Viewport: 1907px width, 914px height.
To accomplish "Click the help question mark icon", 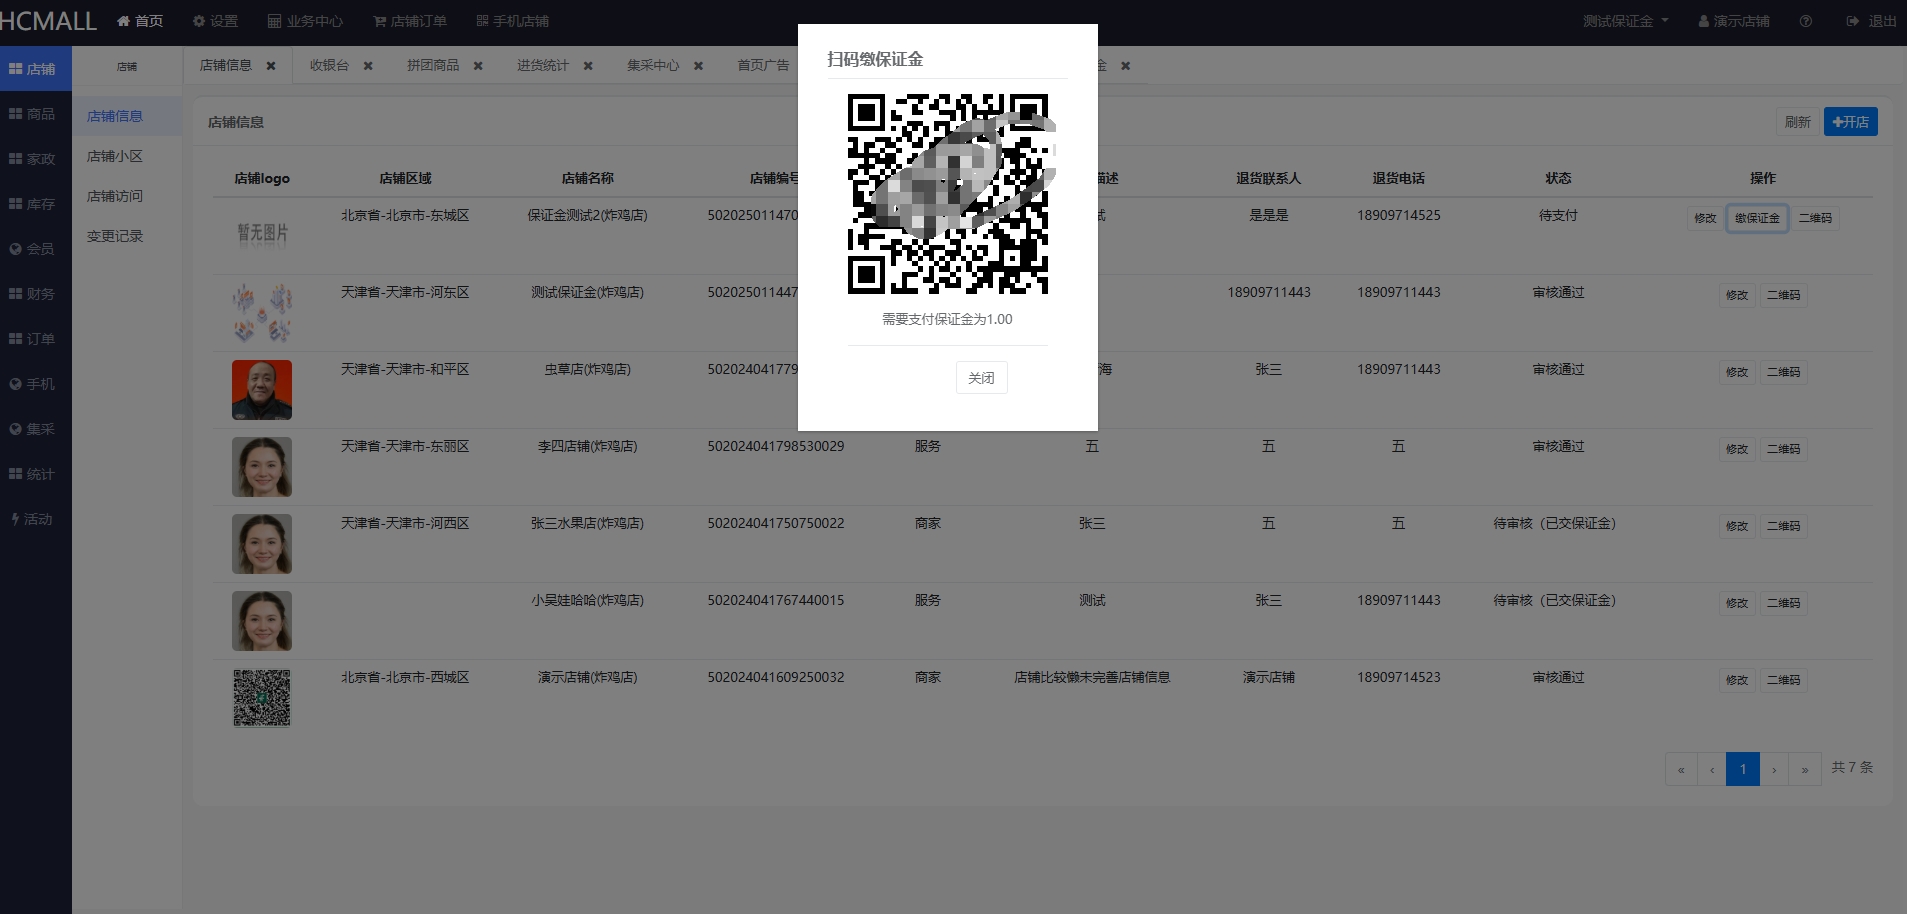I will [1805, 21].
